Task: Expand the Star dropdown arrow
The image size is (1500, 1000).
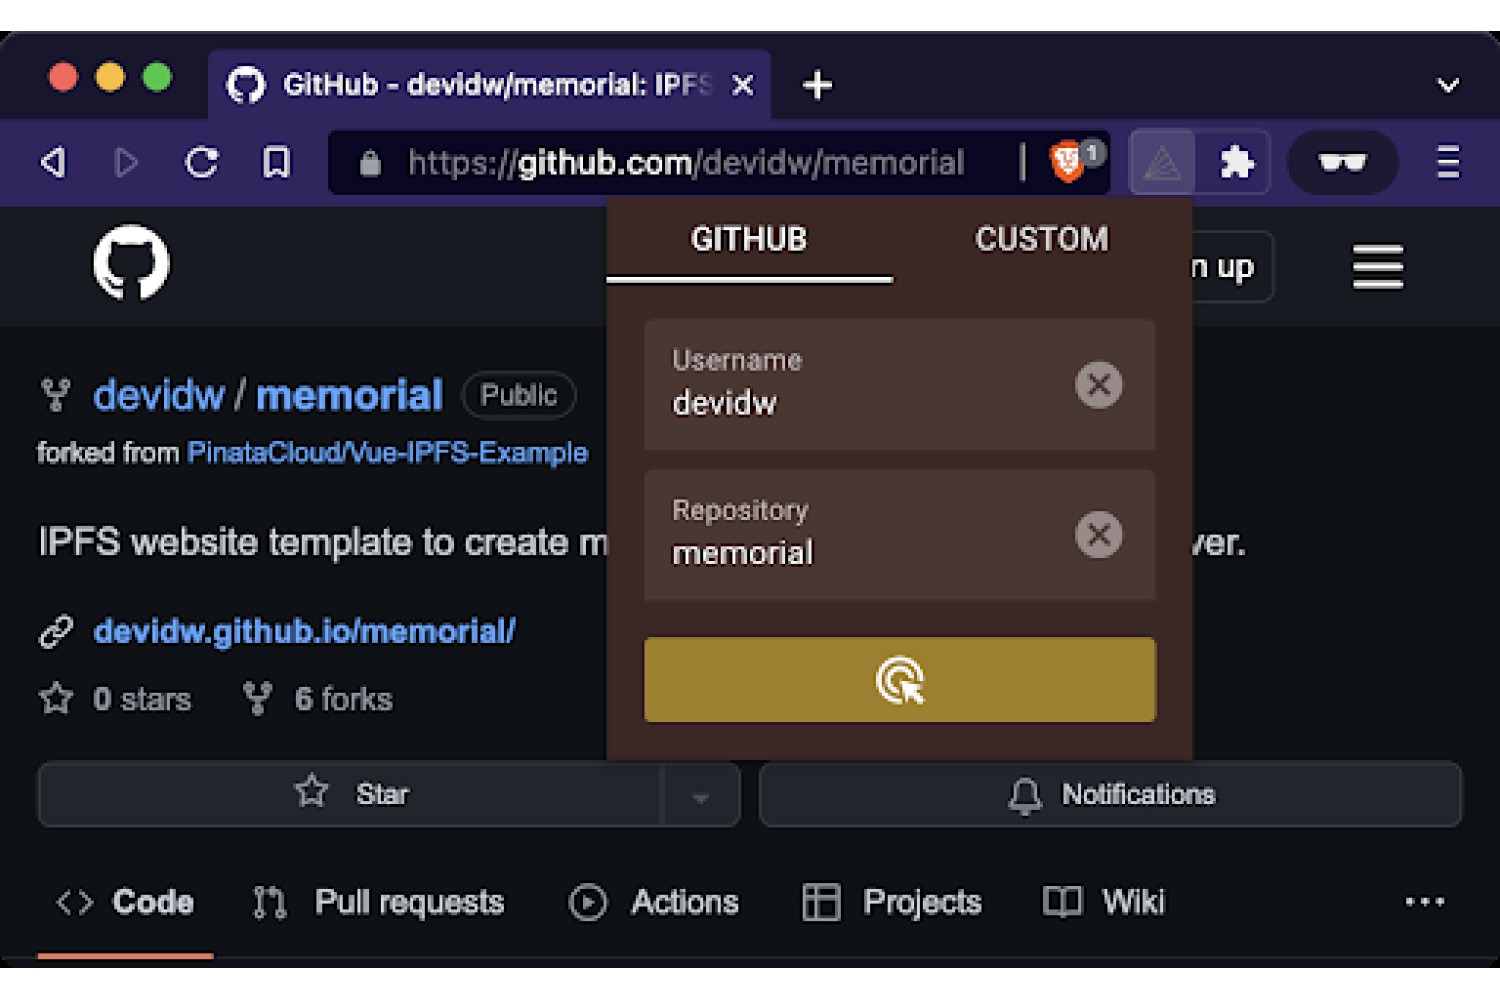Action: click(x=700, y=796)
